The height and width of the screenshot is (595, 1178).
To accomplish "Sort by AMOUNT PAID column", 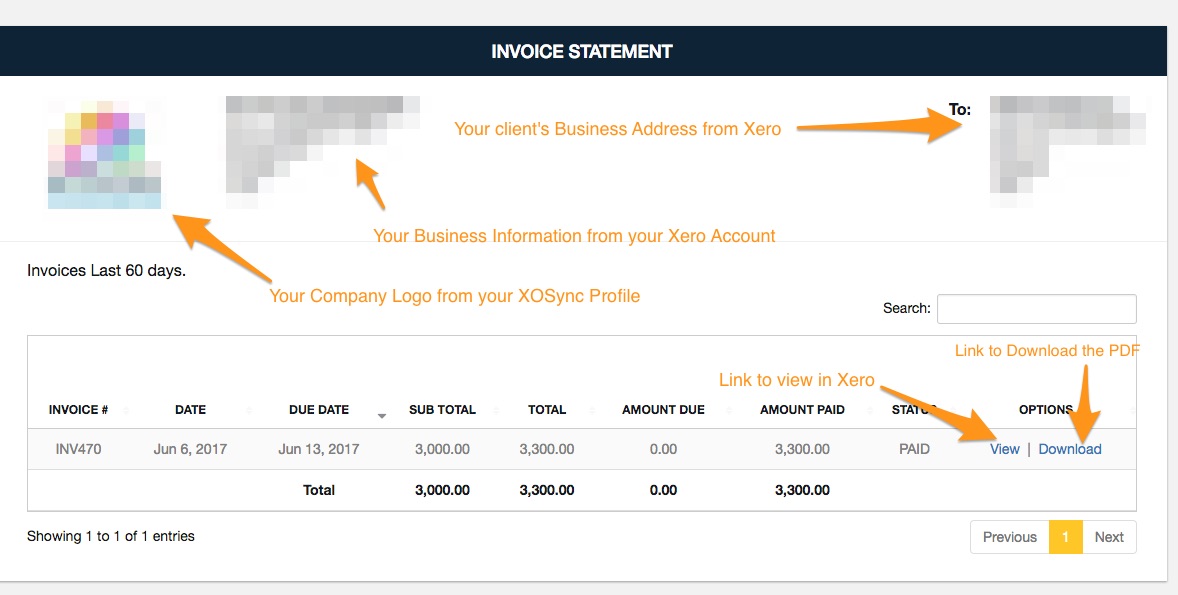I will pos(802,410).
